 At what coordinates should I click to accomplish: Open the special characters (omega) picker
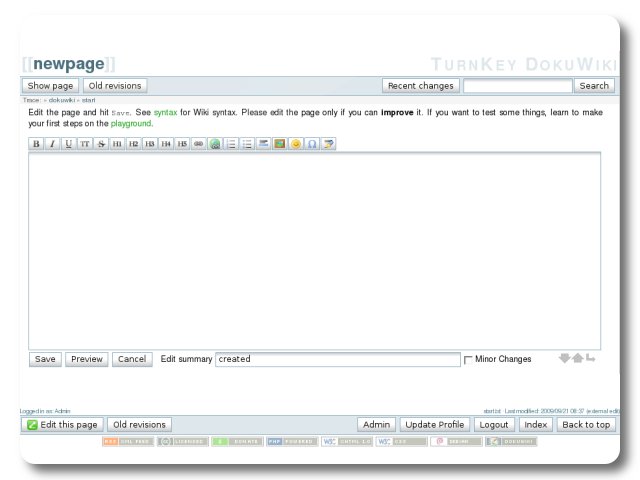tap(312, 144)
